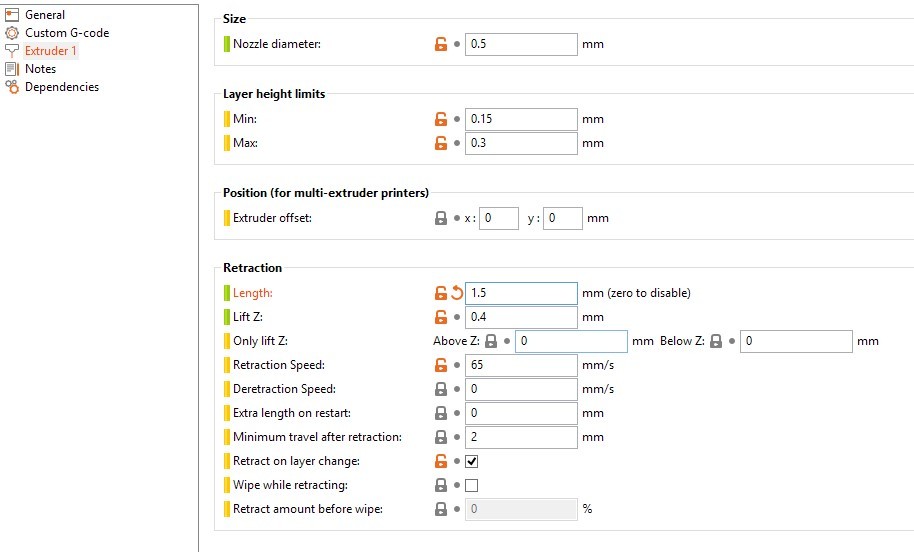The width and height of the screenshot is (914, 552).
Task: Click the unlocked padlock for Retraction Speed
Action: tap(441, 365)
